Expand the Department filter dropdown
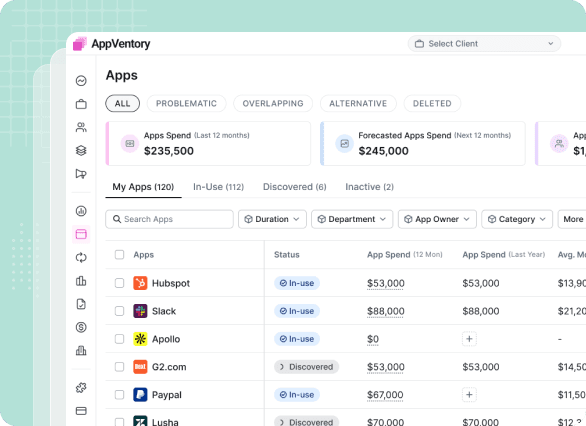 coord(352,219)
